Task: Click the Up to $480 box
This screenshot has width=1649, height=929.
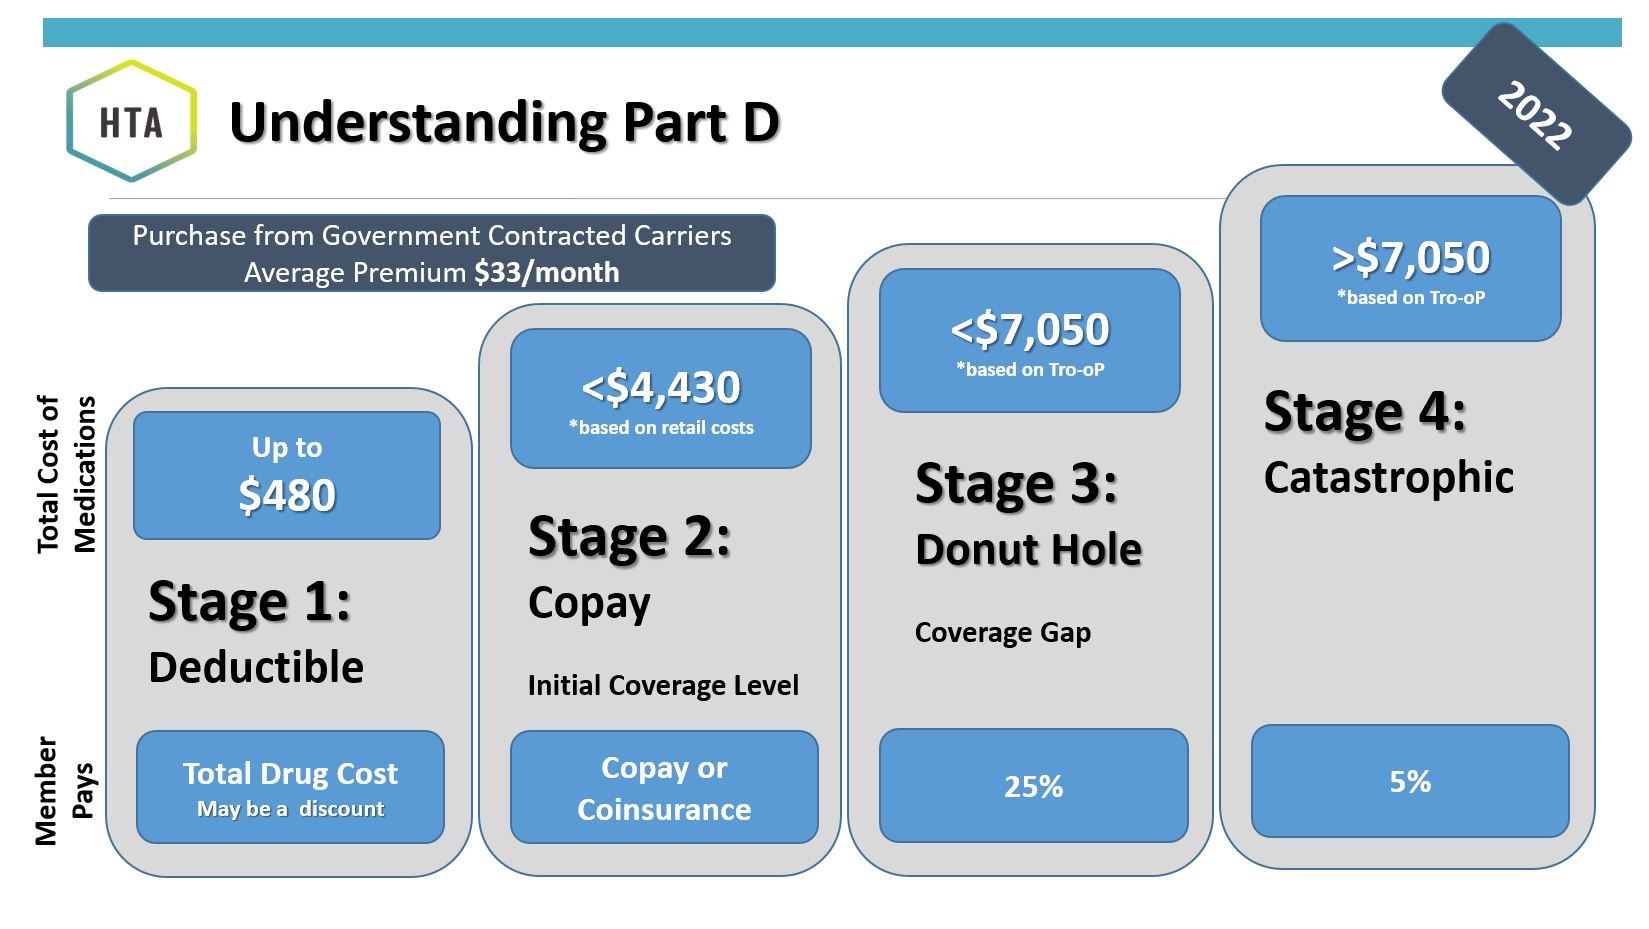Action: [x=287, y=476]
